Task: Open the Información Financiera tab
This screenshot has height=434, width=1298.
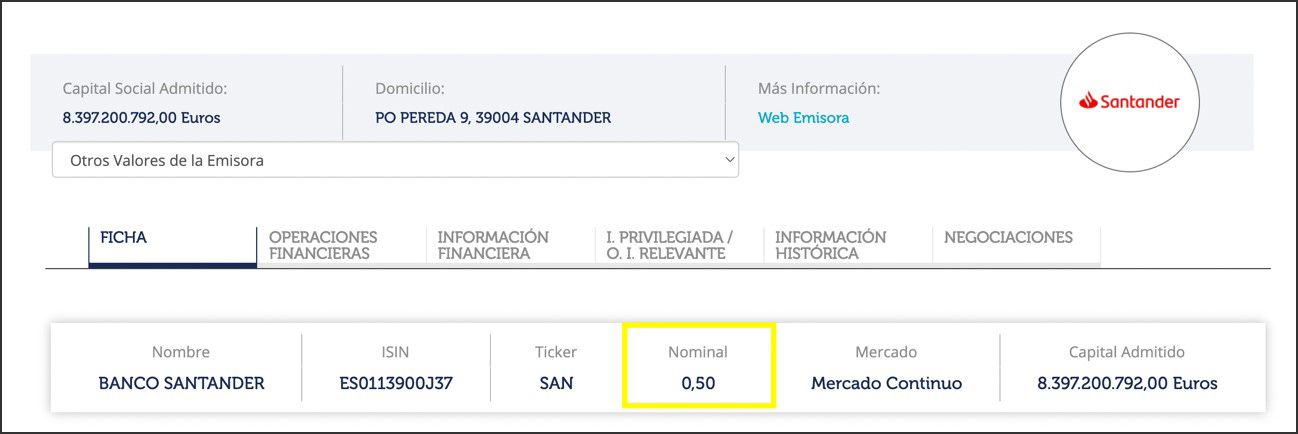Action: [x=493, y=245]
